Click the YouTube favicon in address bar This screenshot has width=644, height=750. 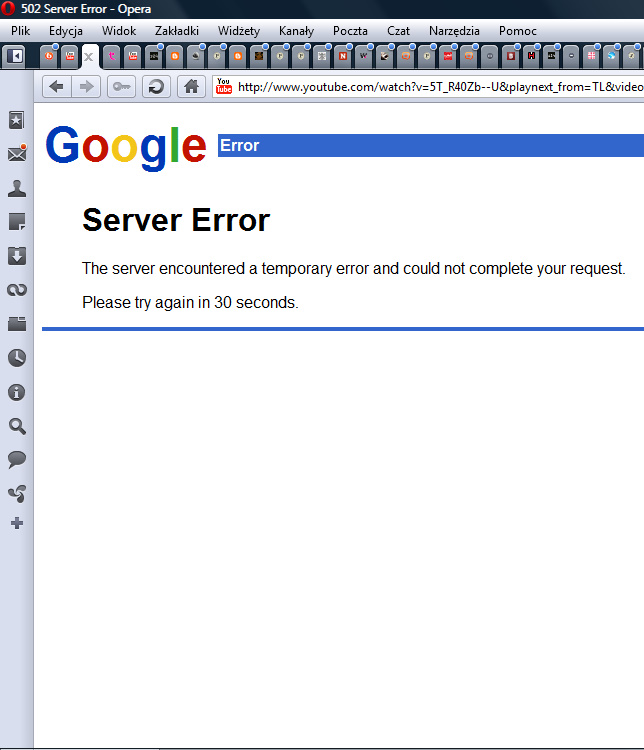(223, 86)
